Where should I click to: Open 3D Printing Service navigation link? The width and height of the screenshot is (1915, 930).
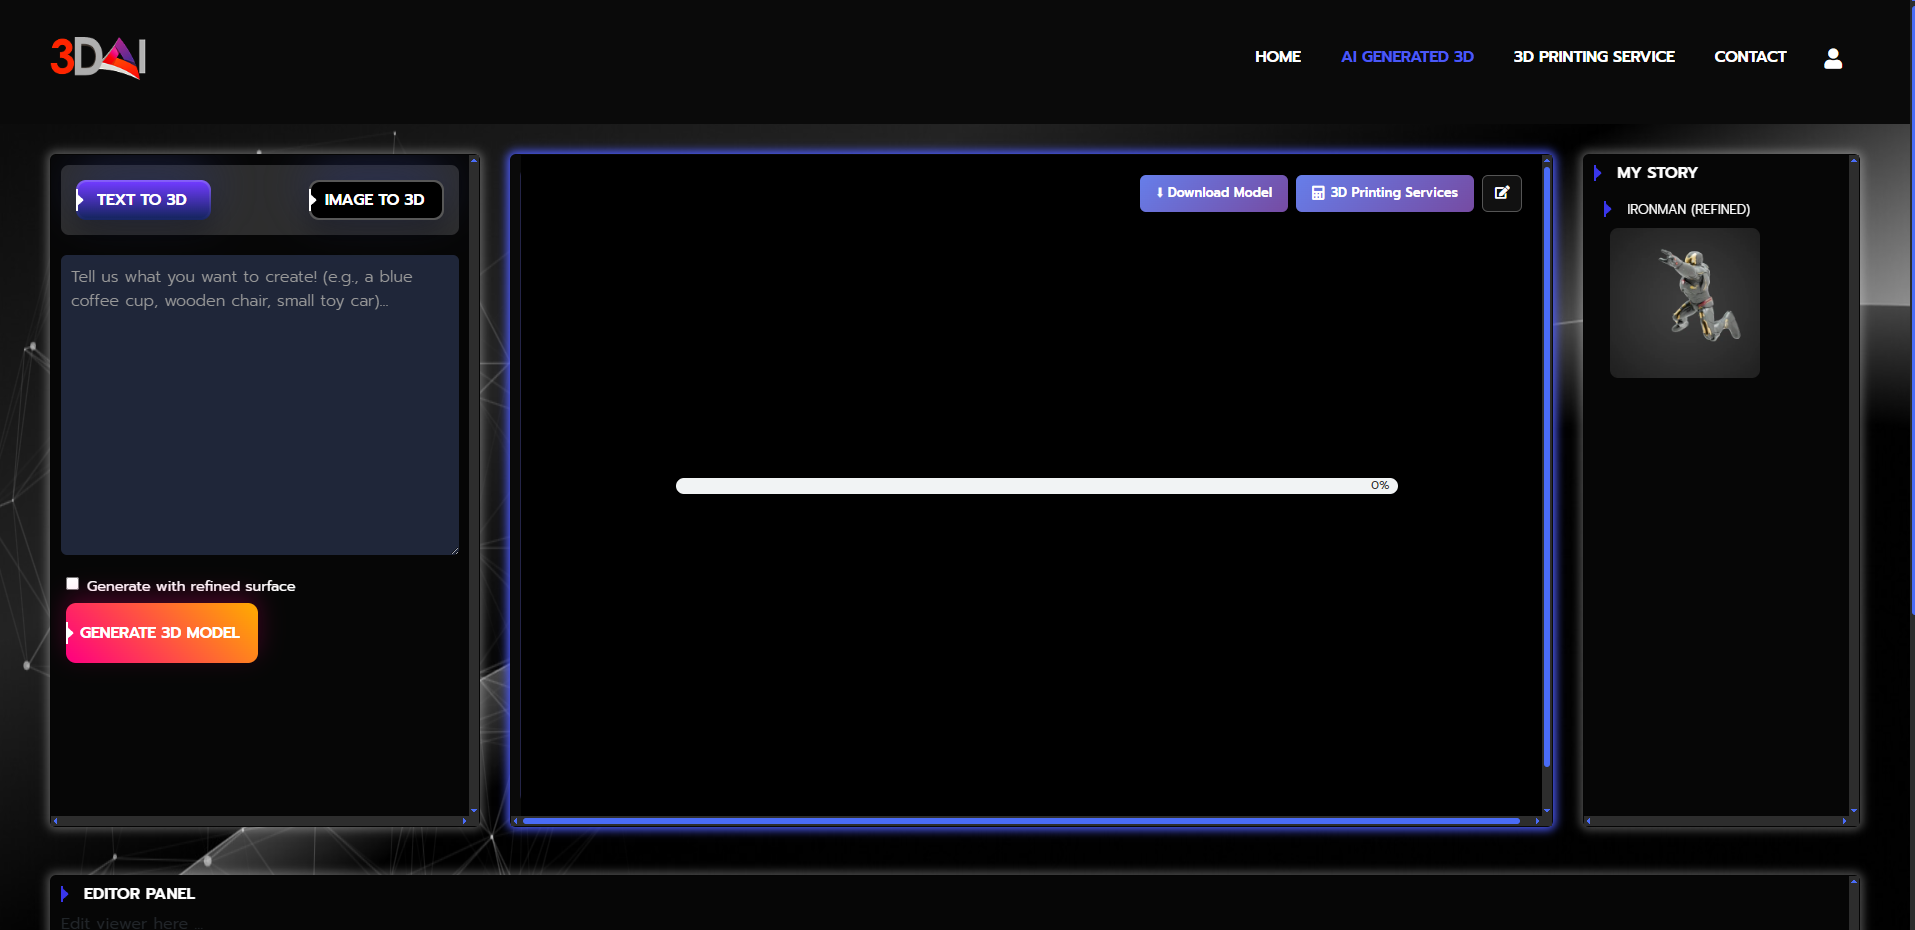1593,57
